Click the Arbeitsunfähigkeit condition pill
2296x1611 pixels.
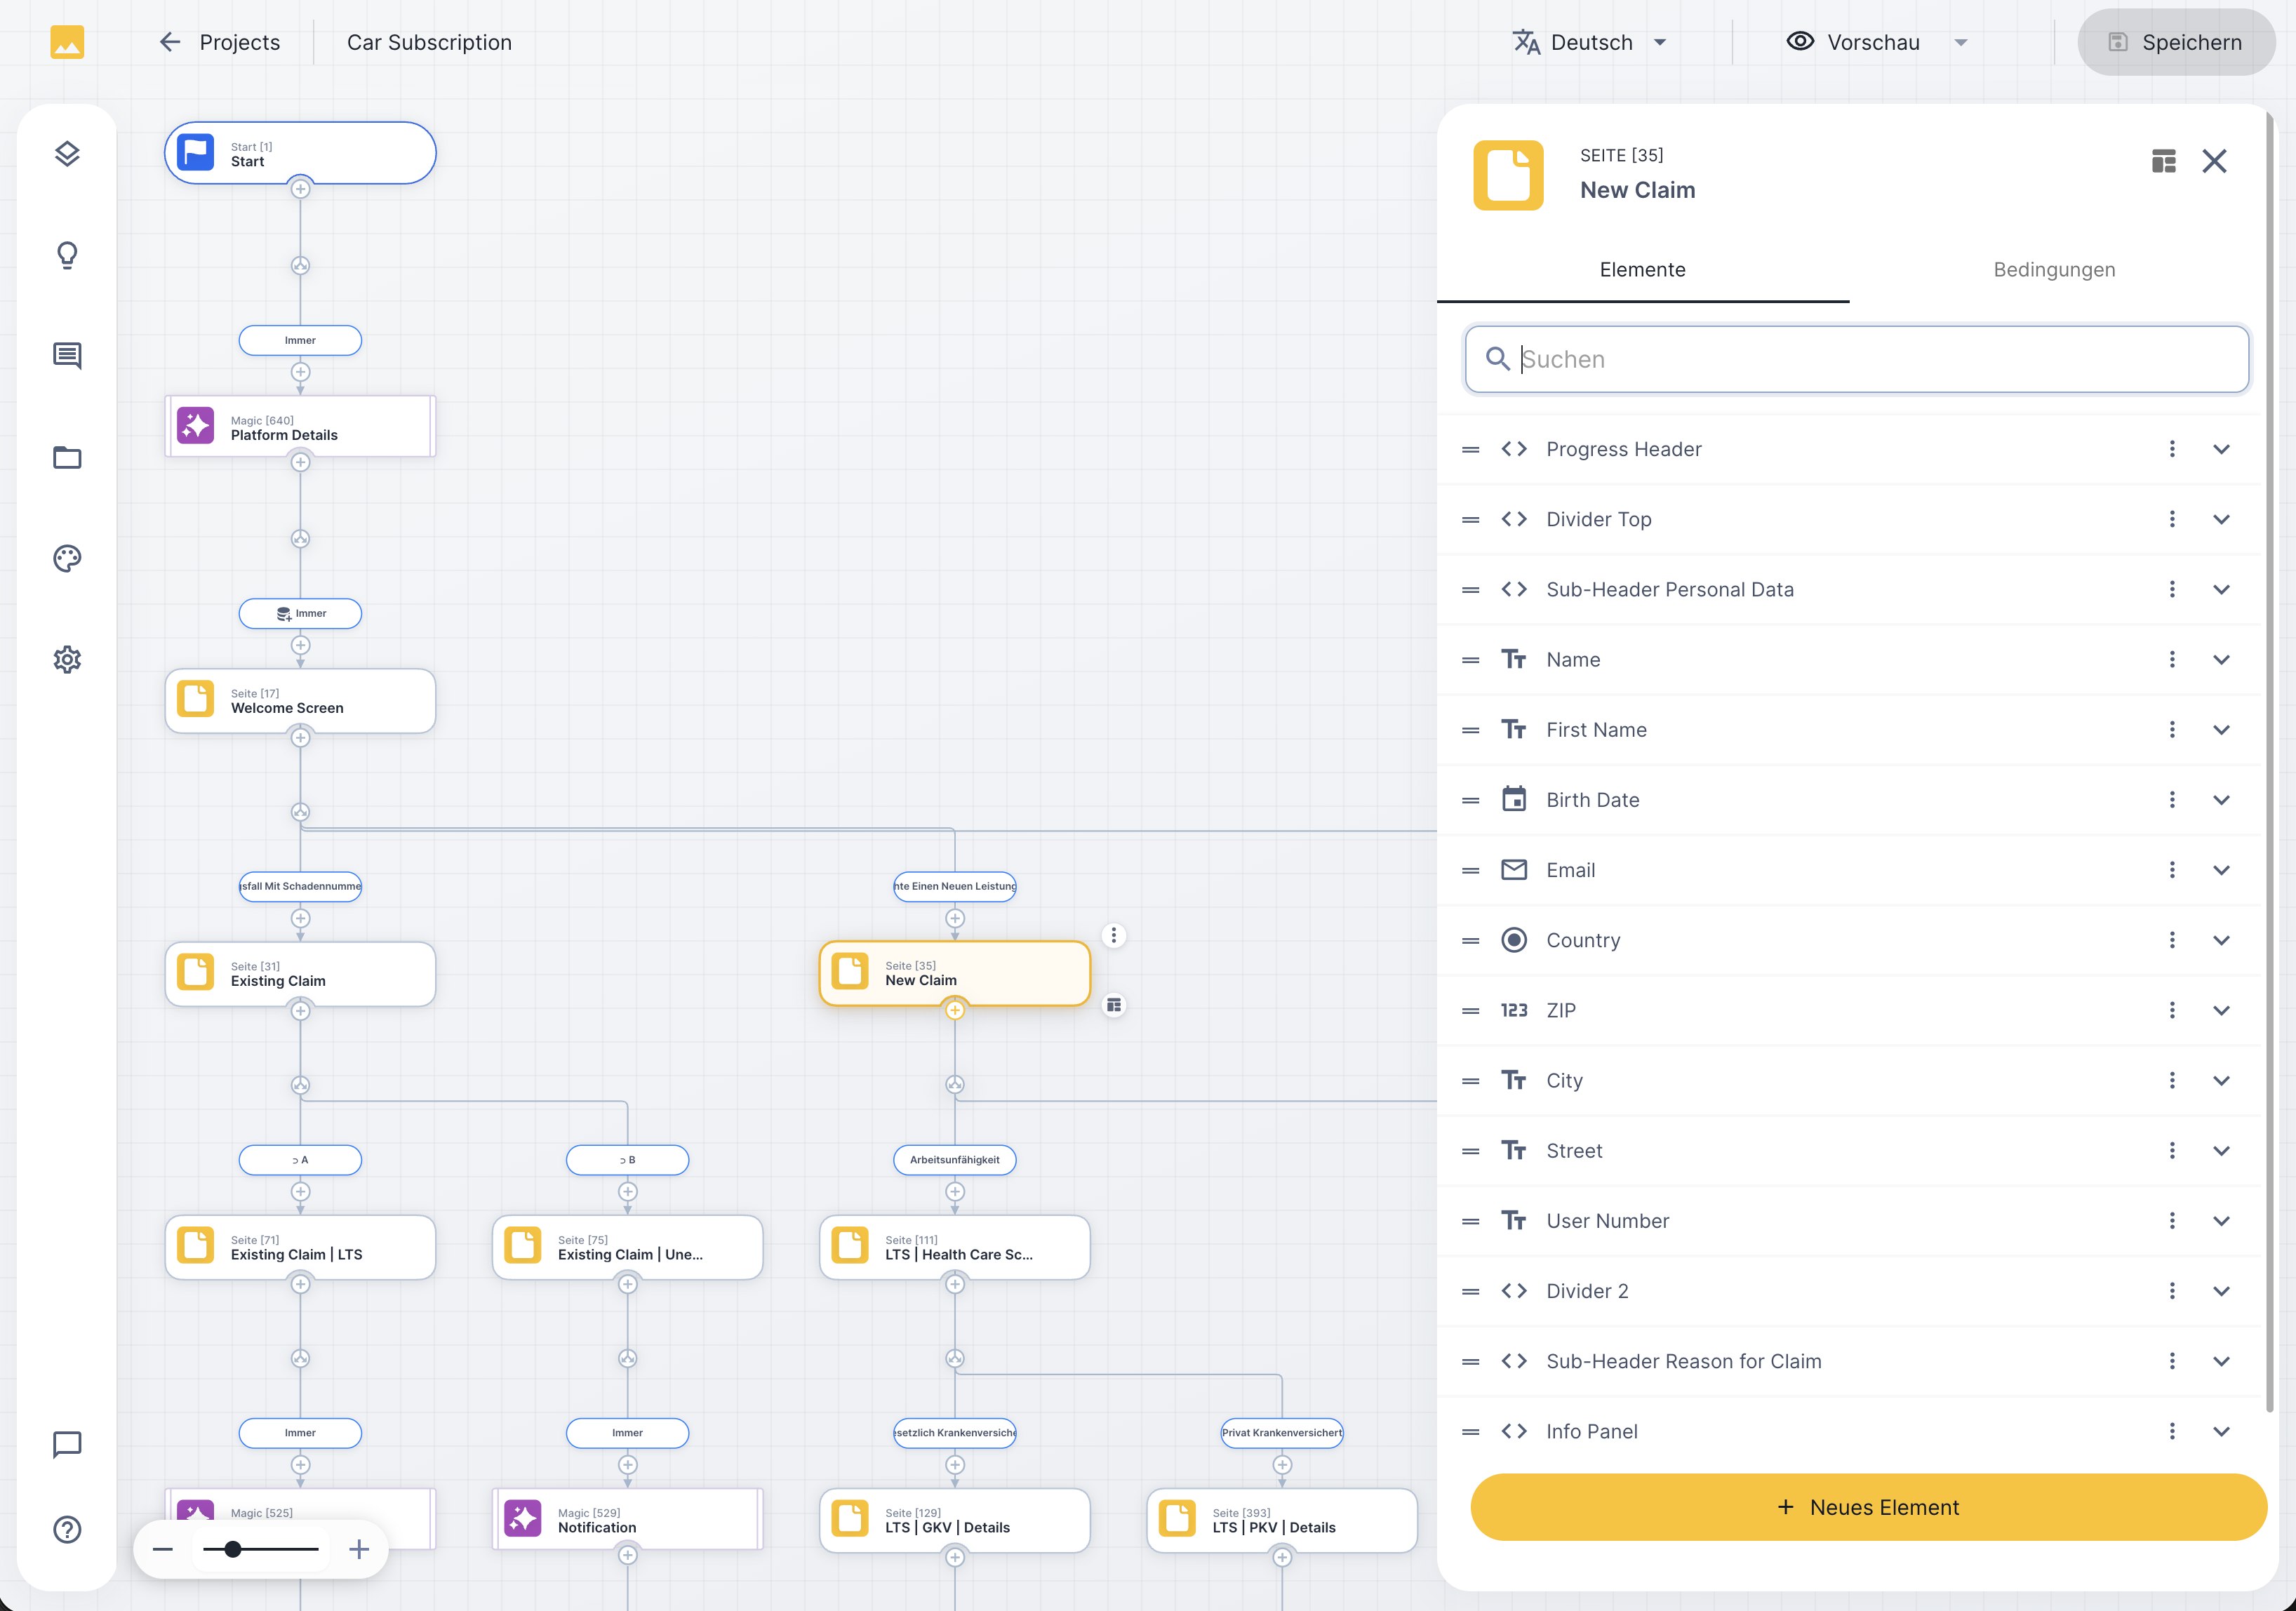(955, 1160)
